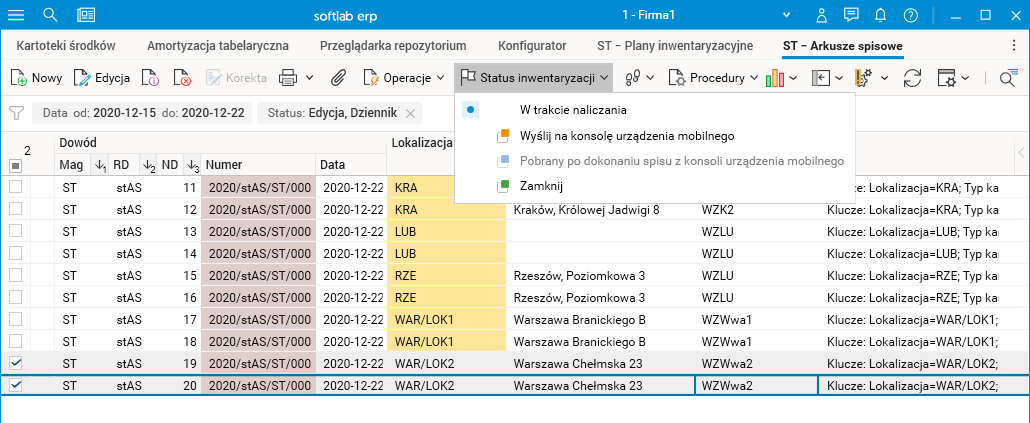Open the chat messages icon

point(851,14)
